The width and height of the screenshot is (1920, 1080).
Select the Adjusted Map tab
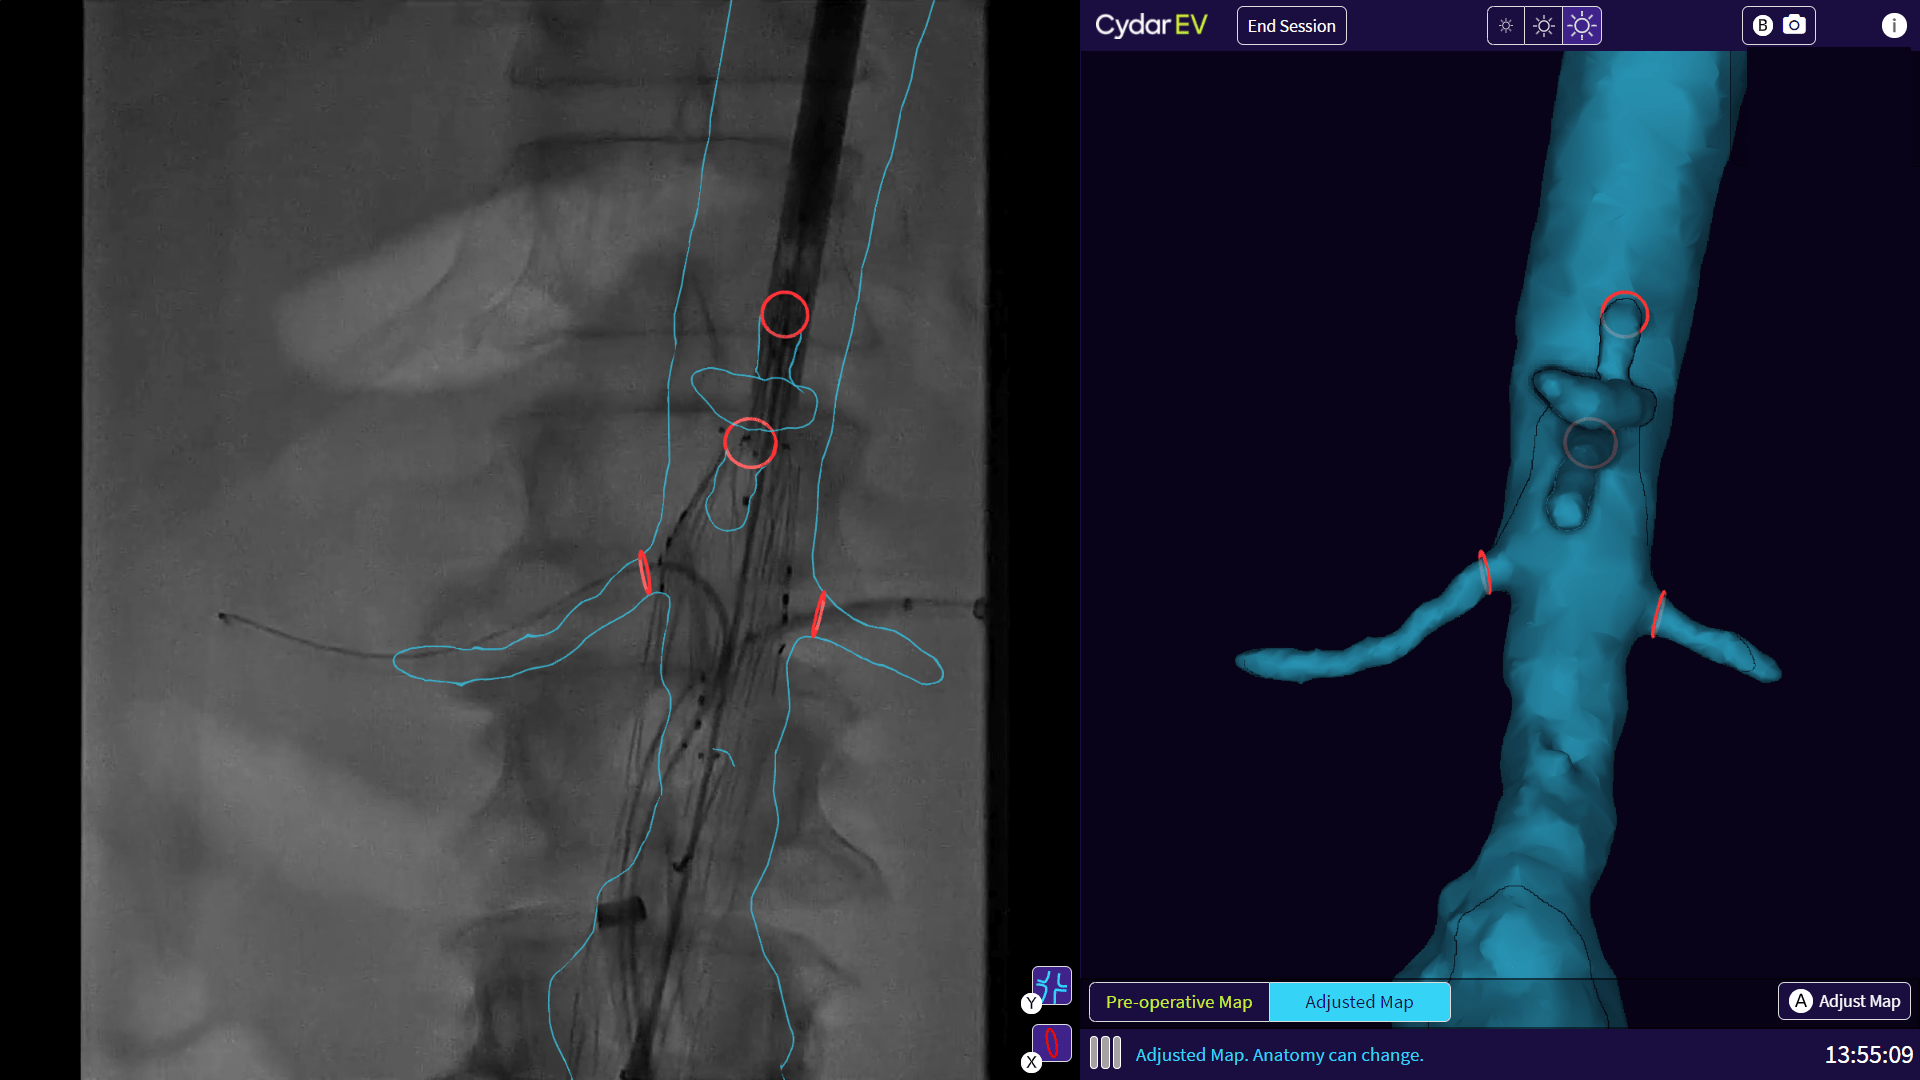pos(1359,1001)
